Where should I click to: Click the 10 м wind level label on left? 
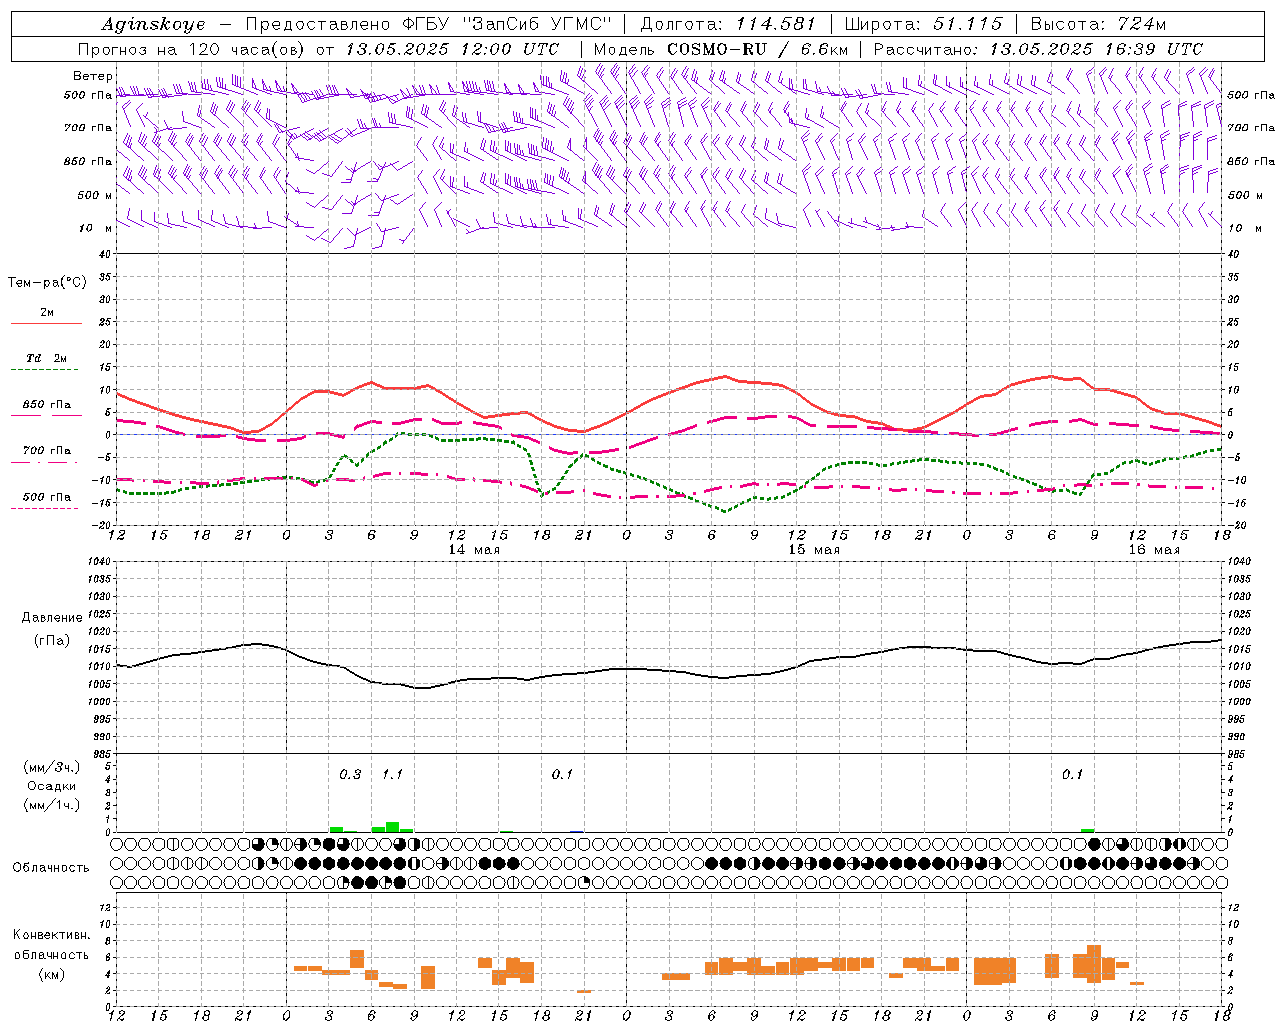(x=96, y=229)
